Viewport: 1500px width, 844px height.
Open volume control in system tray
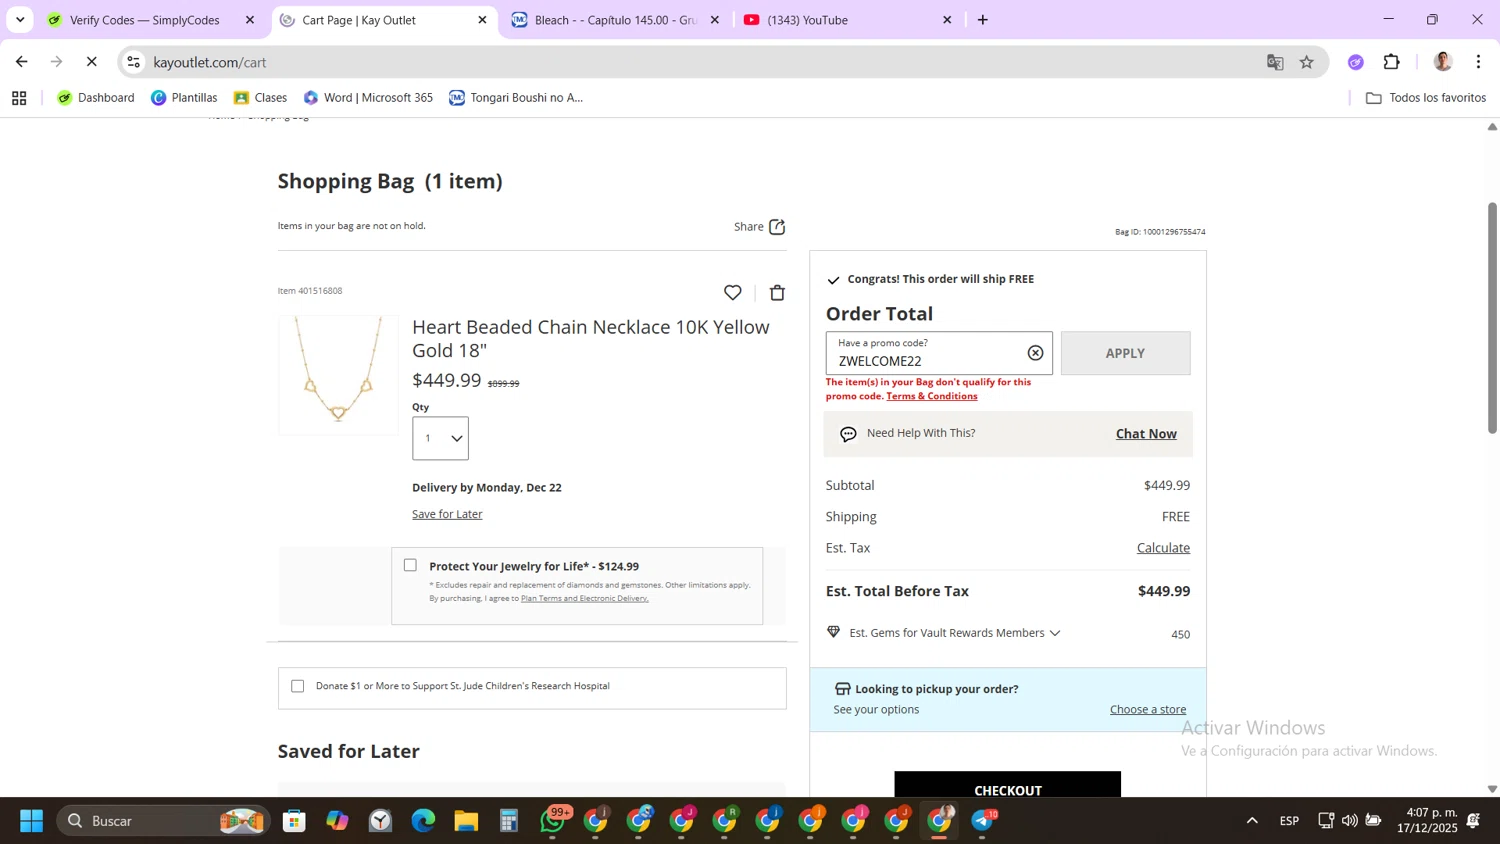(x=1350, y=821)
